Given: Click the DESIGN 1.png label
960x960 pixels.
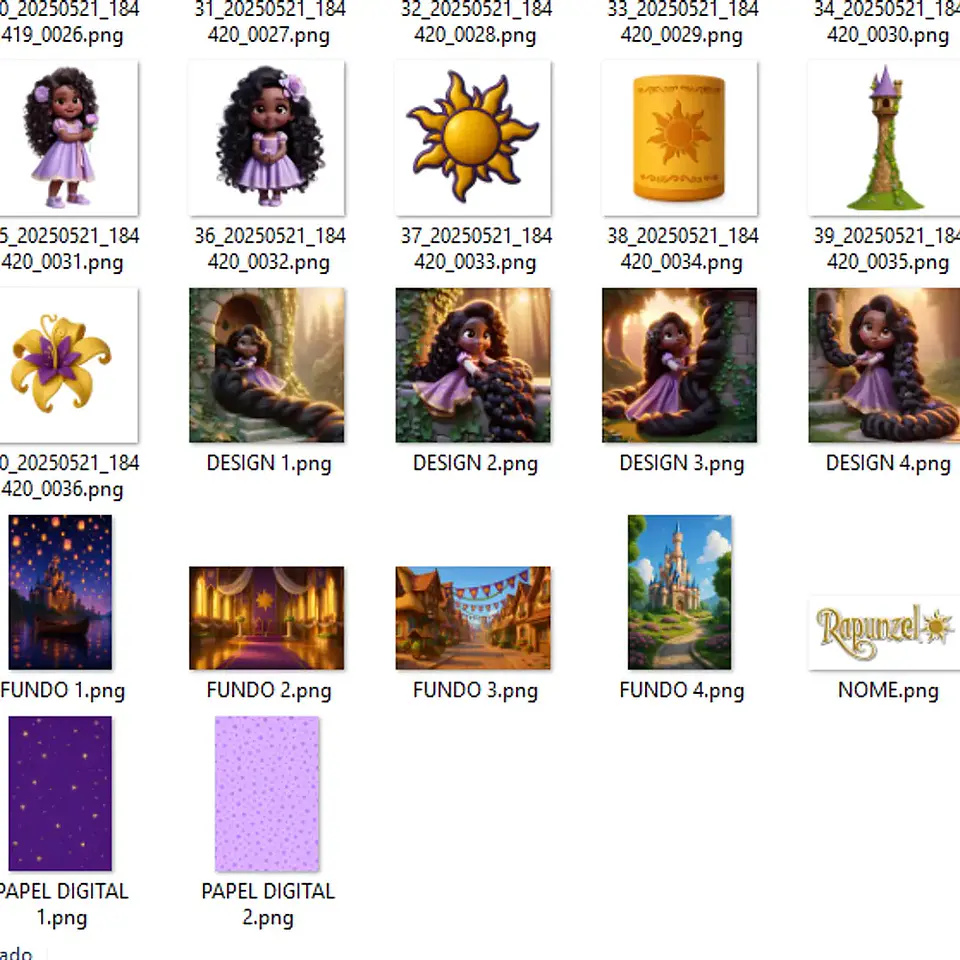Looking at the screenshot, I should (x=269, y=463).
